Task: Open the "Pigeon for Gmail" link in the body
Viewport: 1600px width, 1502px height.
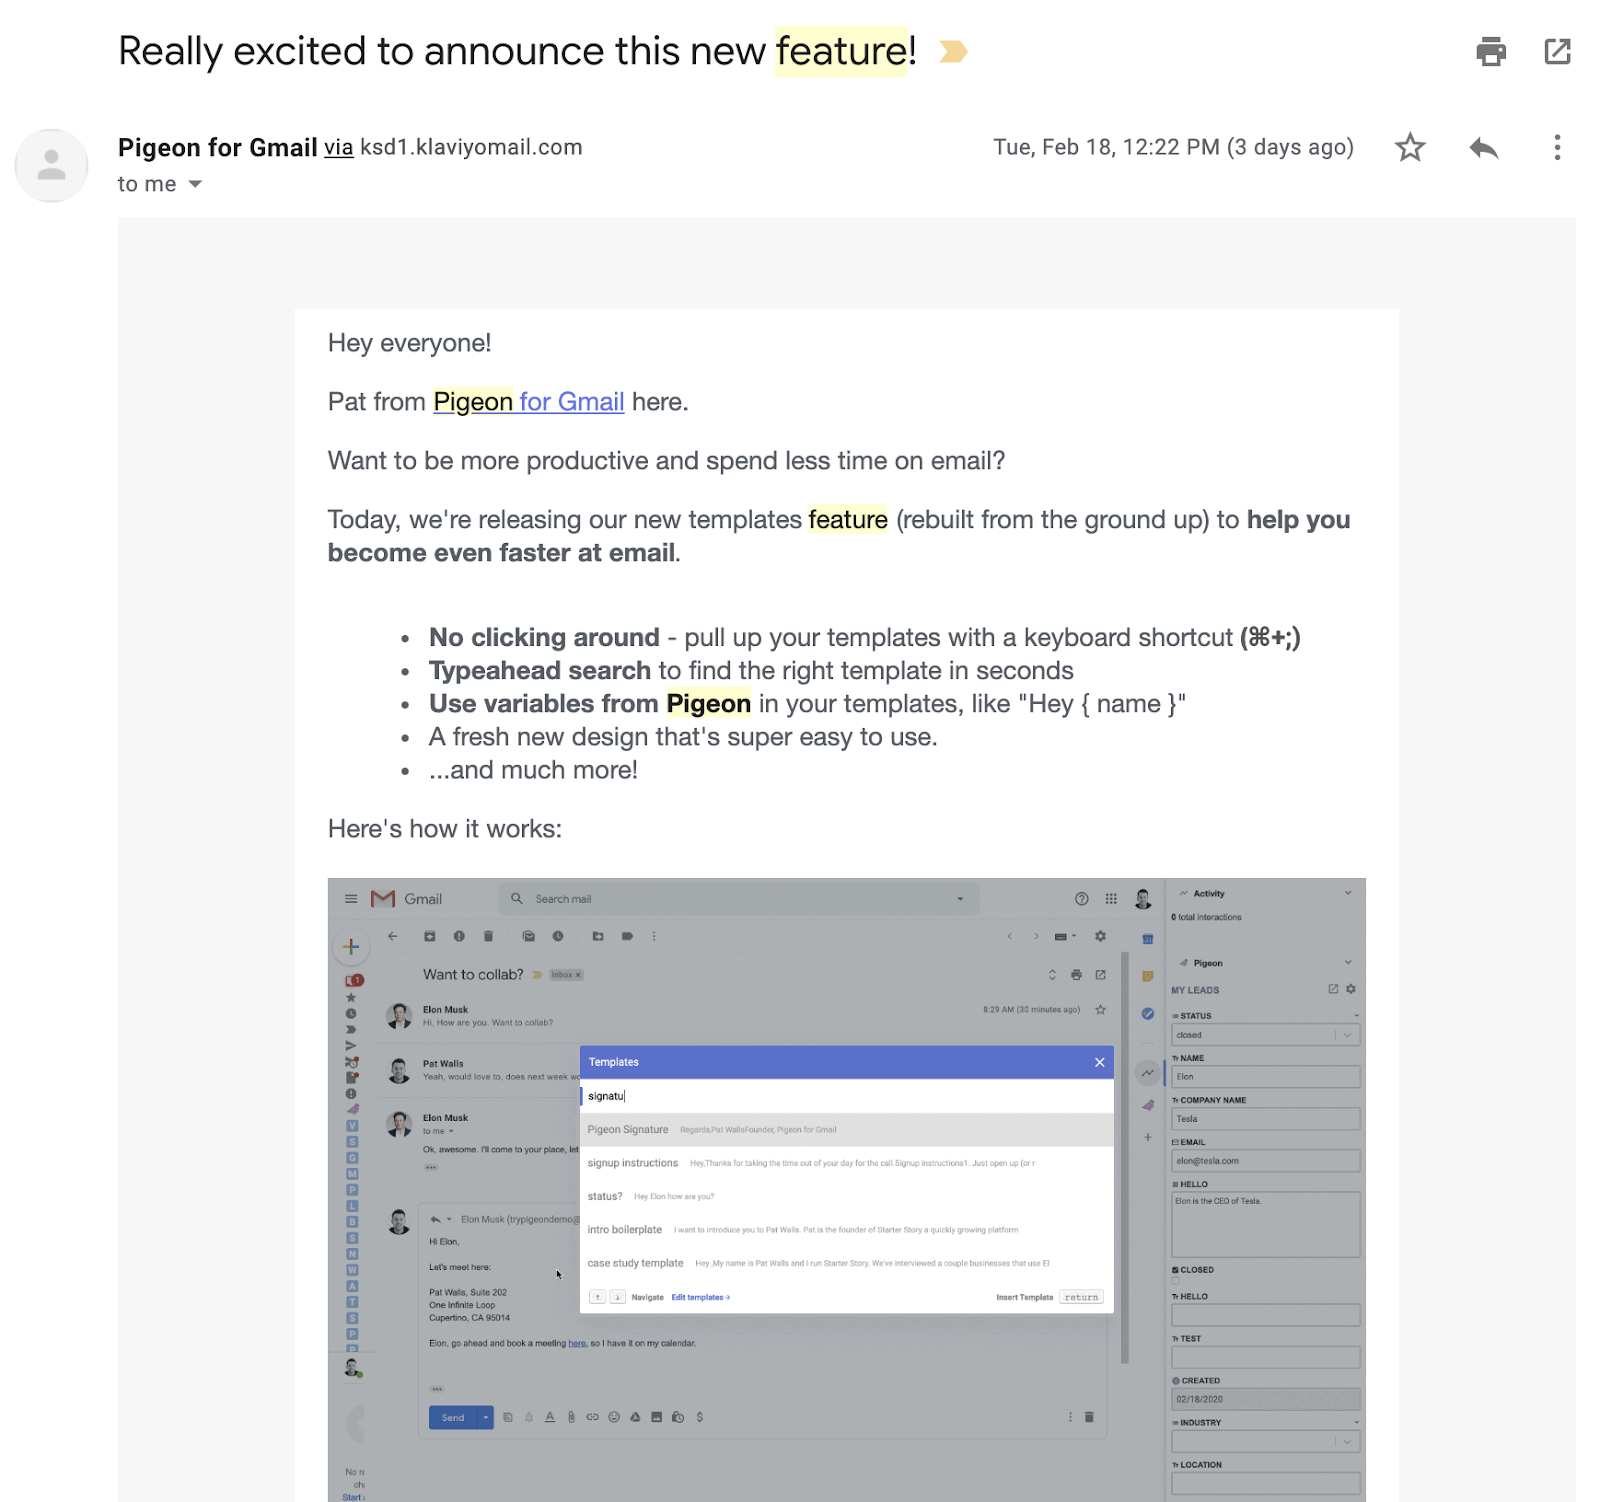Action: (x=529, y=402)
